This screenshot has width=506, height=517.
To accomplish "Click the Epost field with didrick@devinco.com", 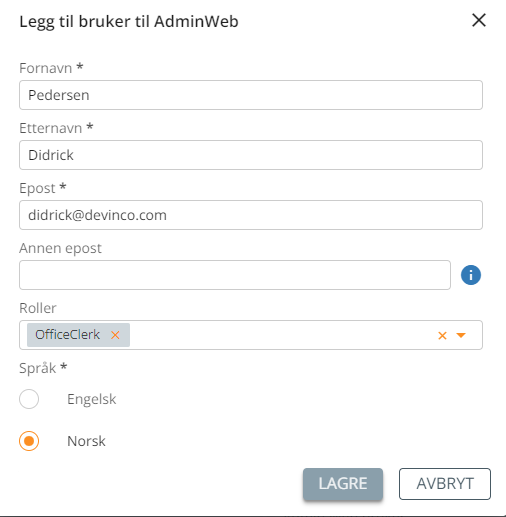I will [251, 215].
